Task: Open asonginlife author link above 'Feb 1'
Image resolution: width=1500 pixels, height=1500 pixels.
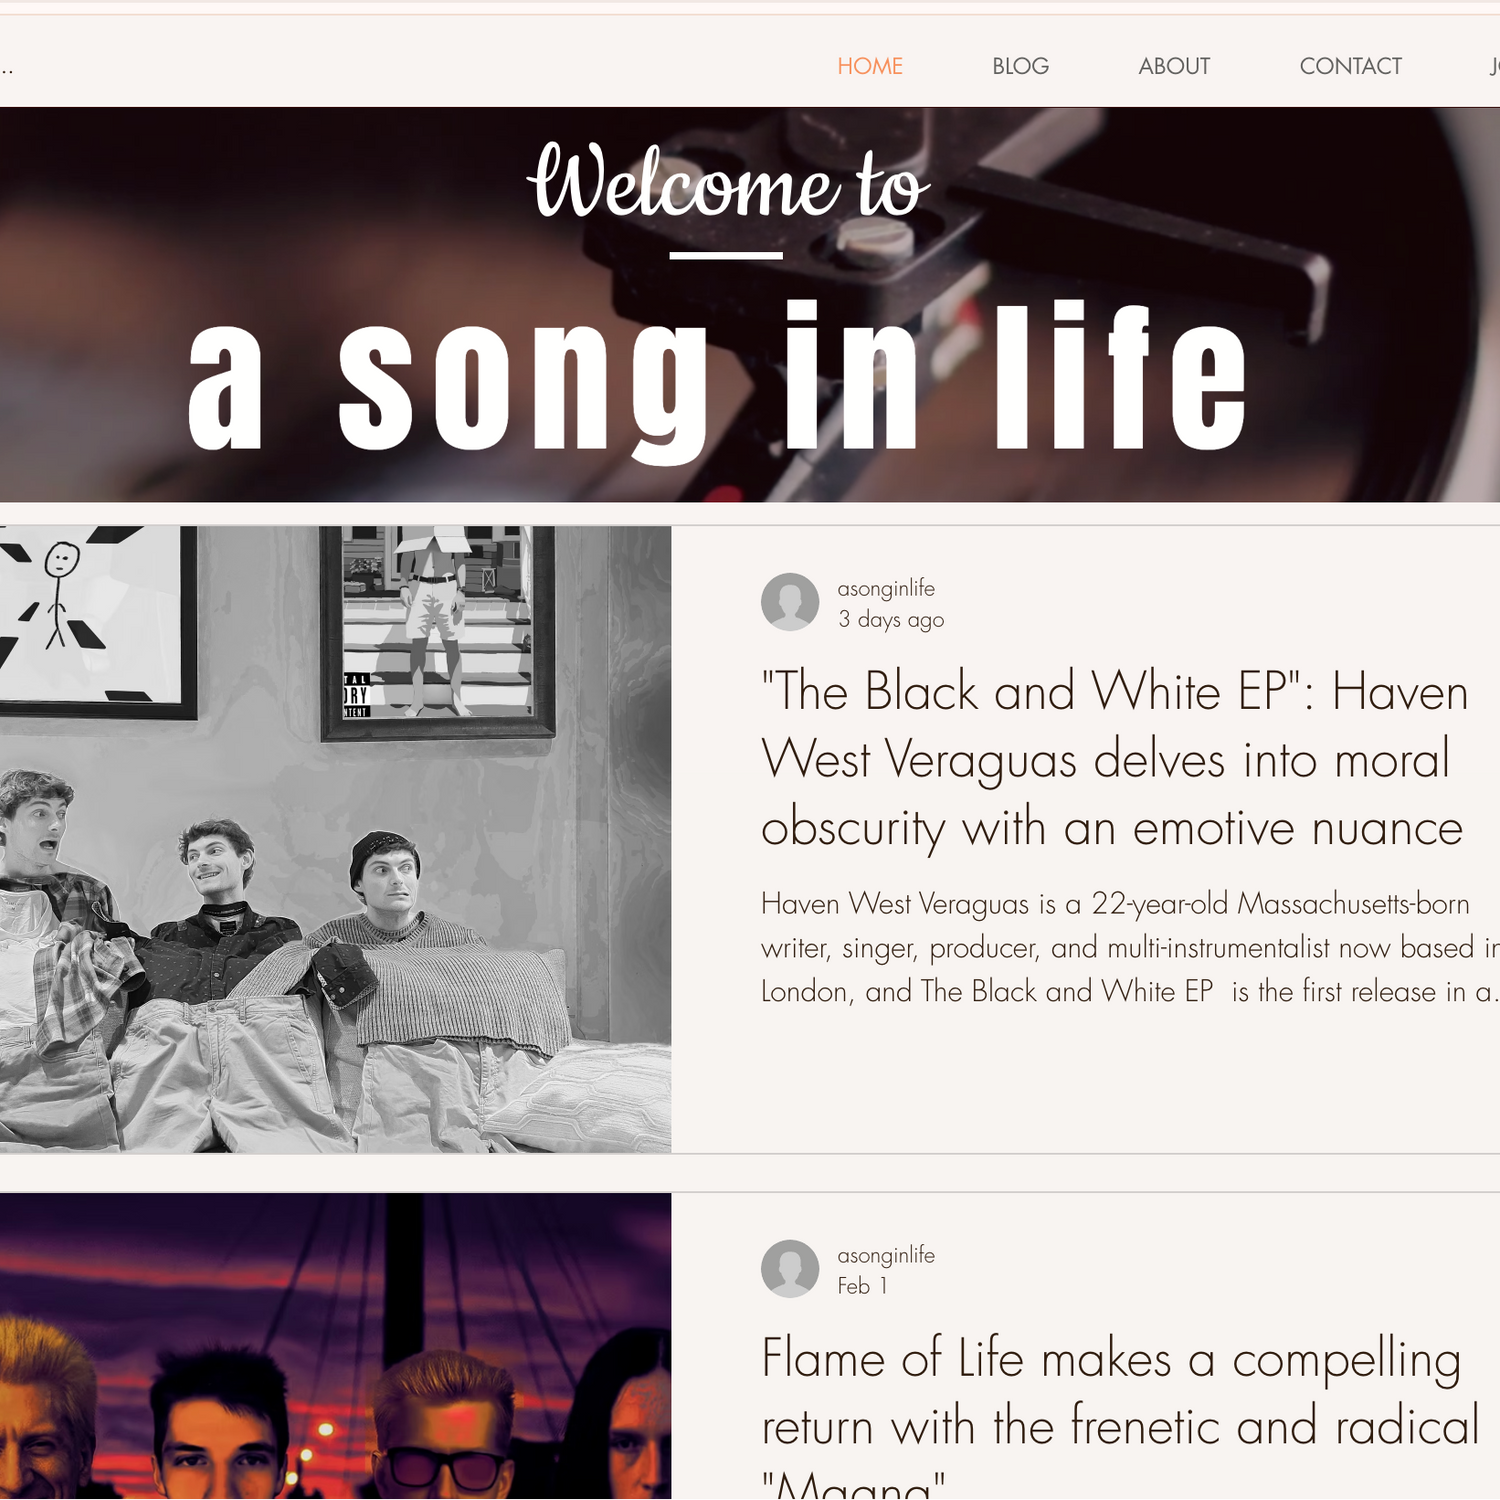Action: [x=886, y=1255]
